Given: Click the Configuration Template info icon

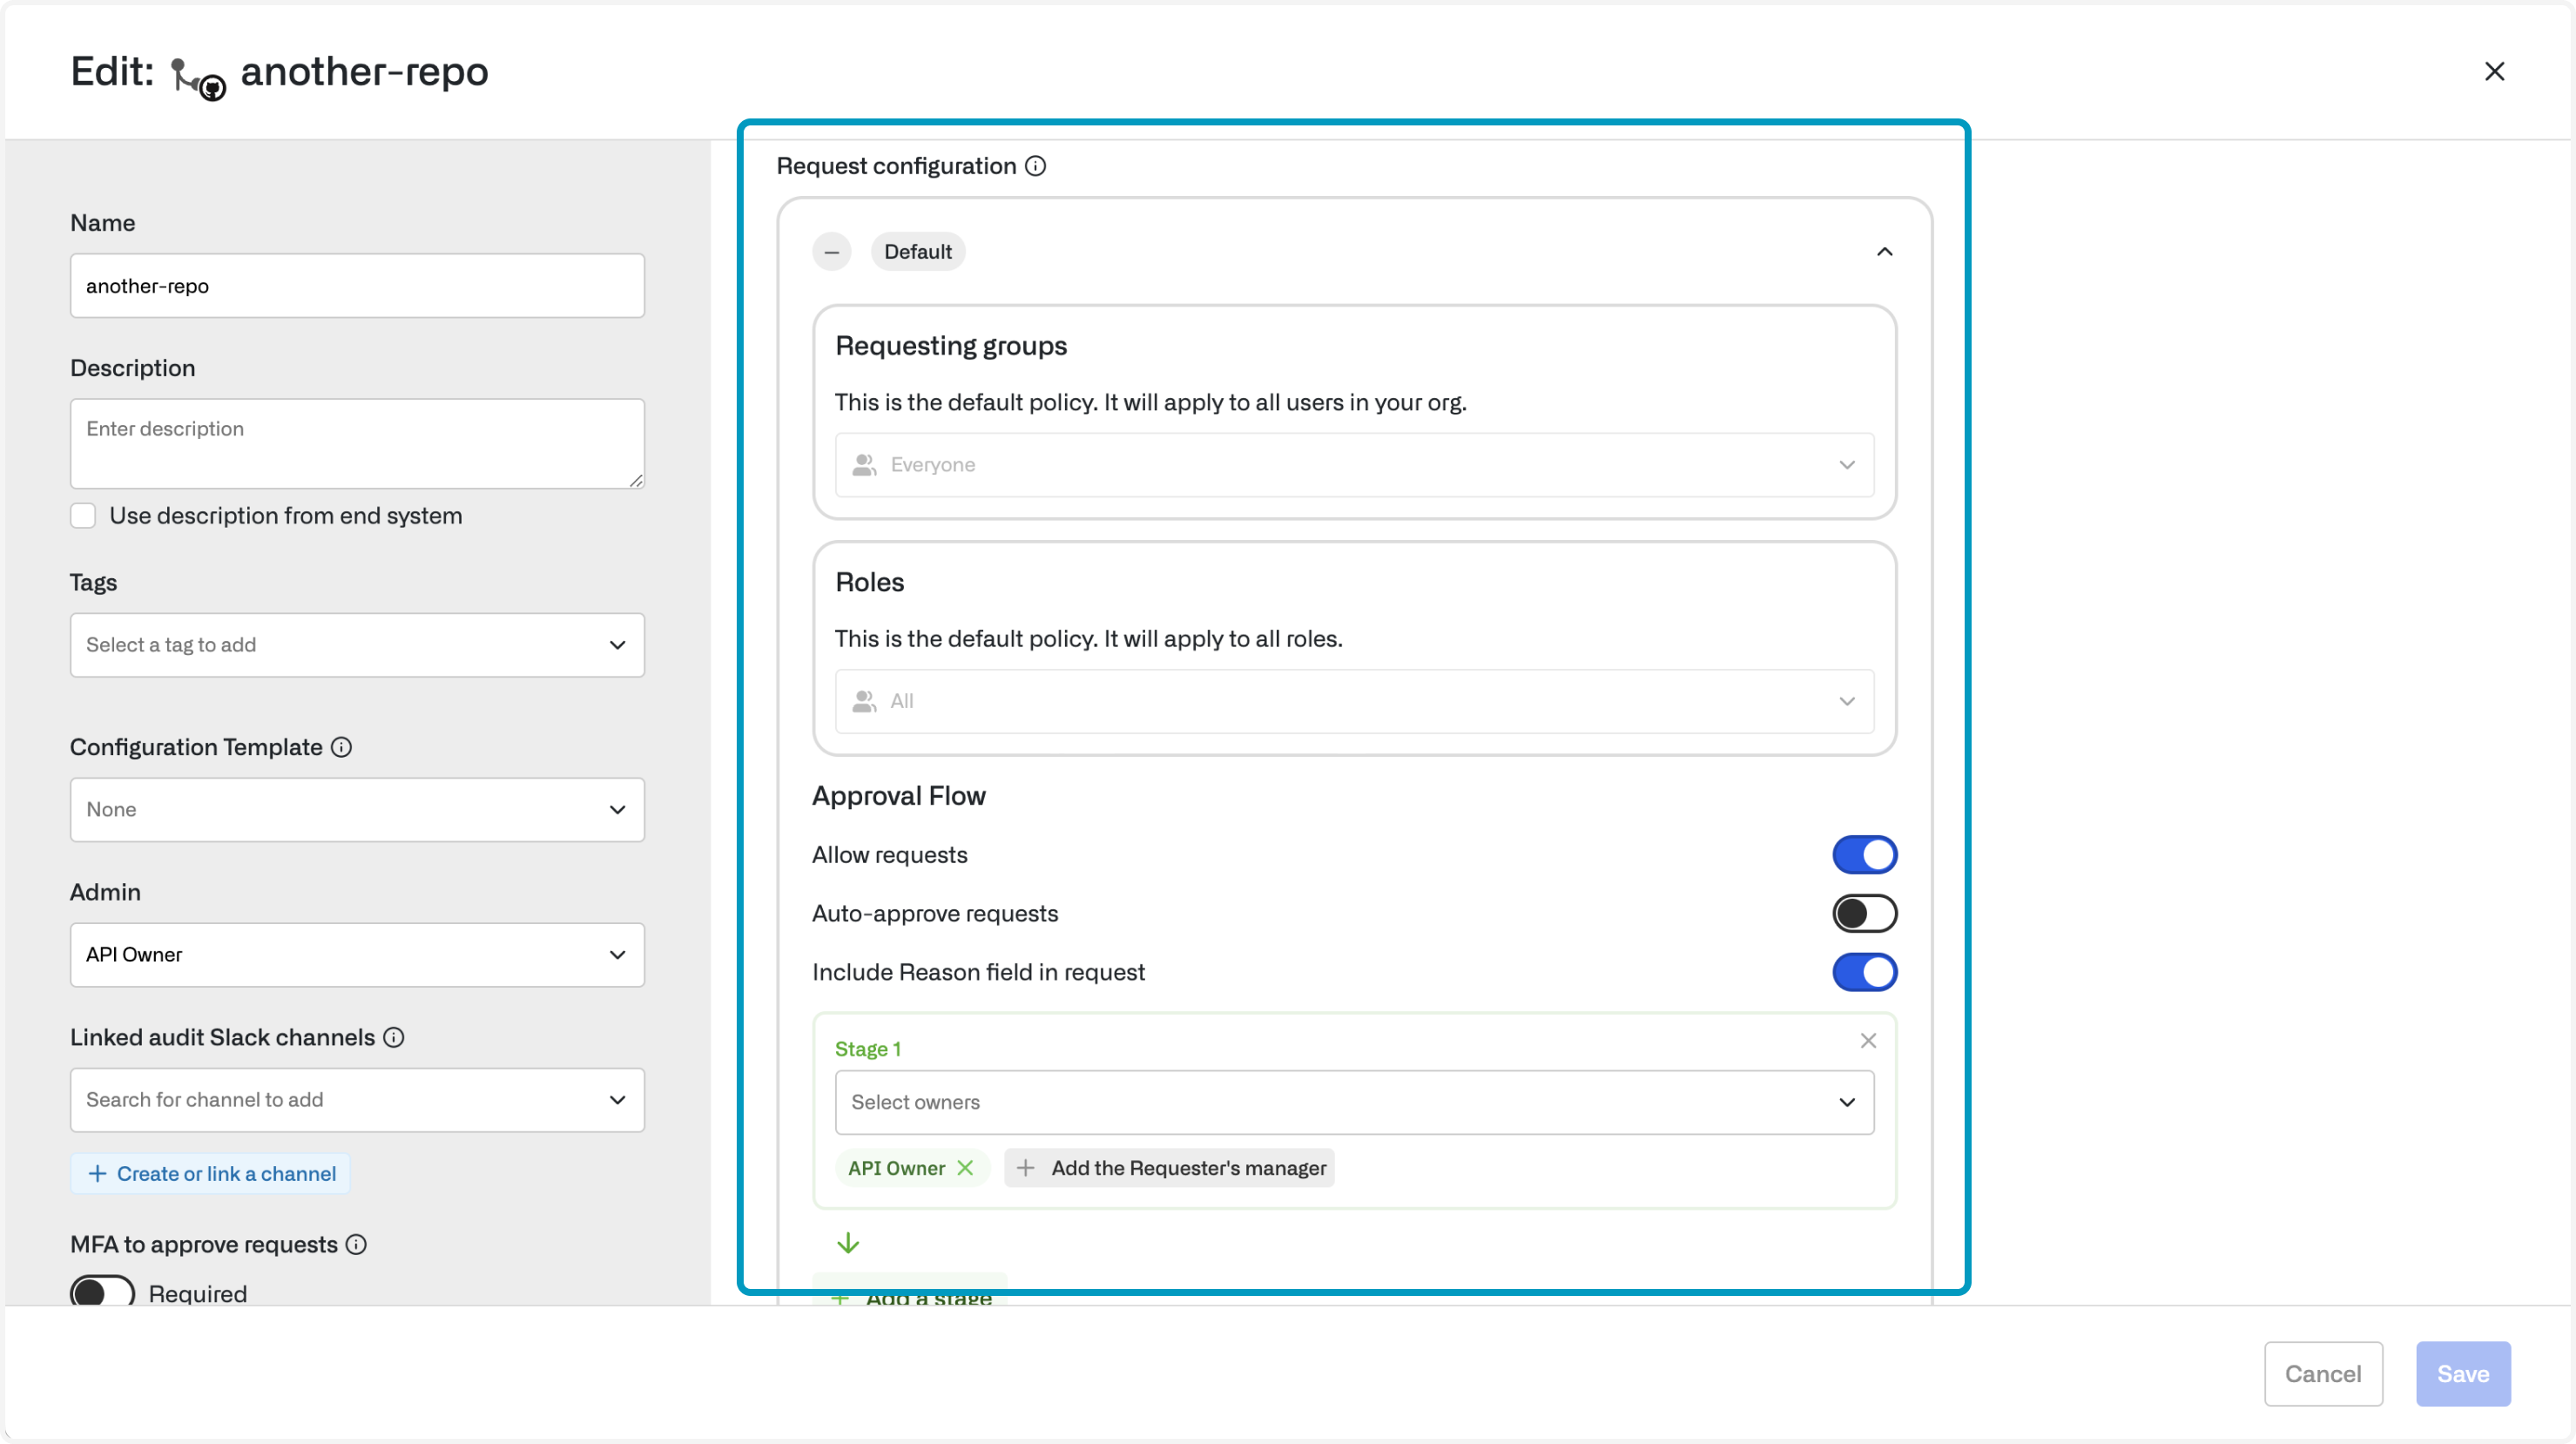Looking at the screenshot, I should coord(341,747).
